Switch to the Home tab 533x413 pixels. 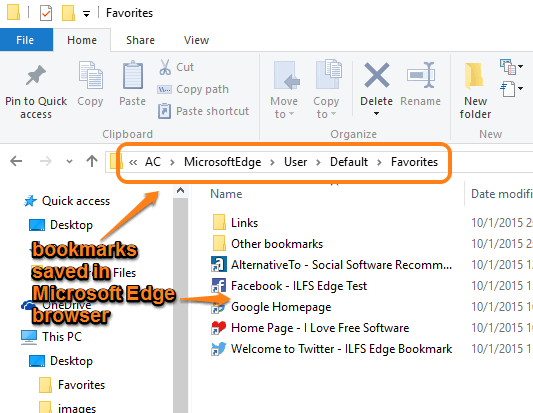[x=82, y=40]
